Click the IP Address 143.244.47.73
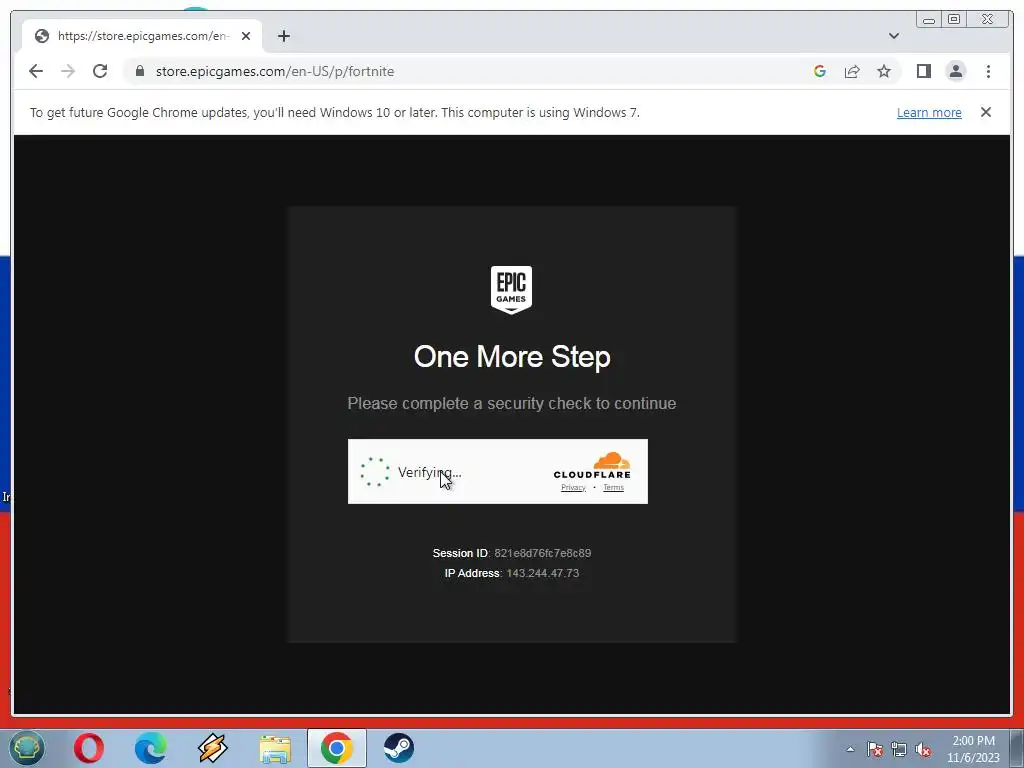The width and height of the screenshot is (1024, 768). pos(543,573)
